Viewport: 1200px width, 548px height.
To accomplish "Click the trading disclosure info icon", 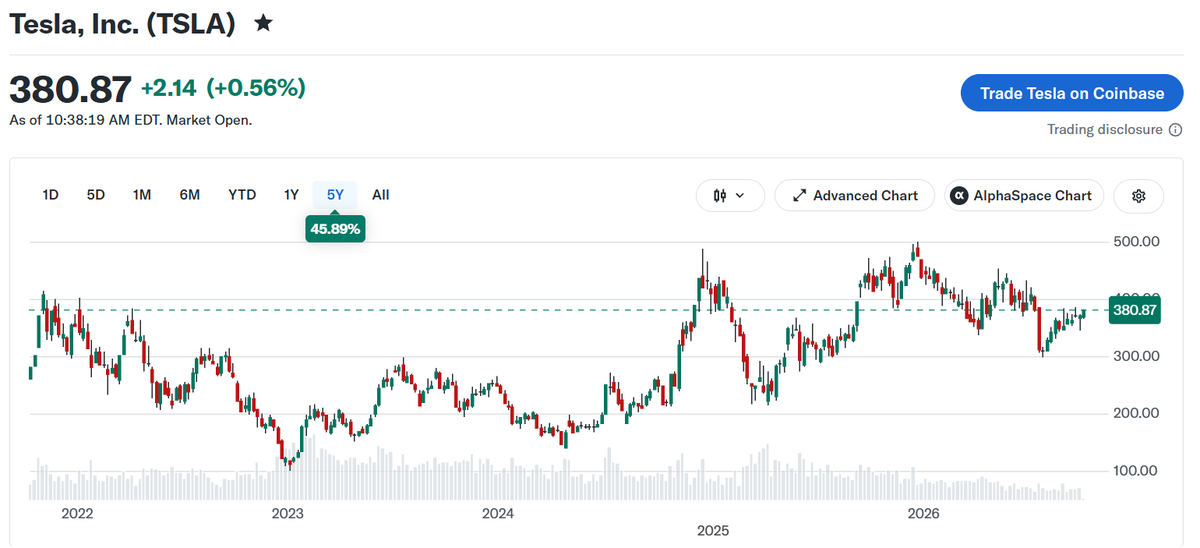I will click(1175, 130).
